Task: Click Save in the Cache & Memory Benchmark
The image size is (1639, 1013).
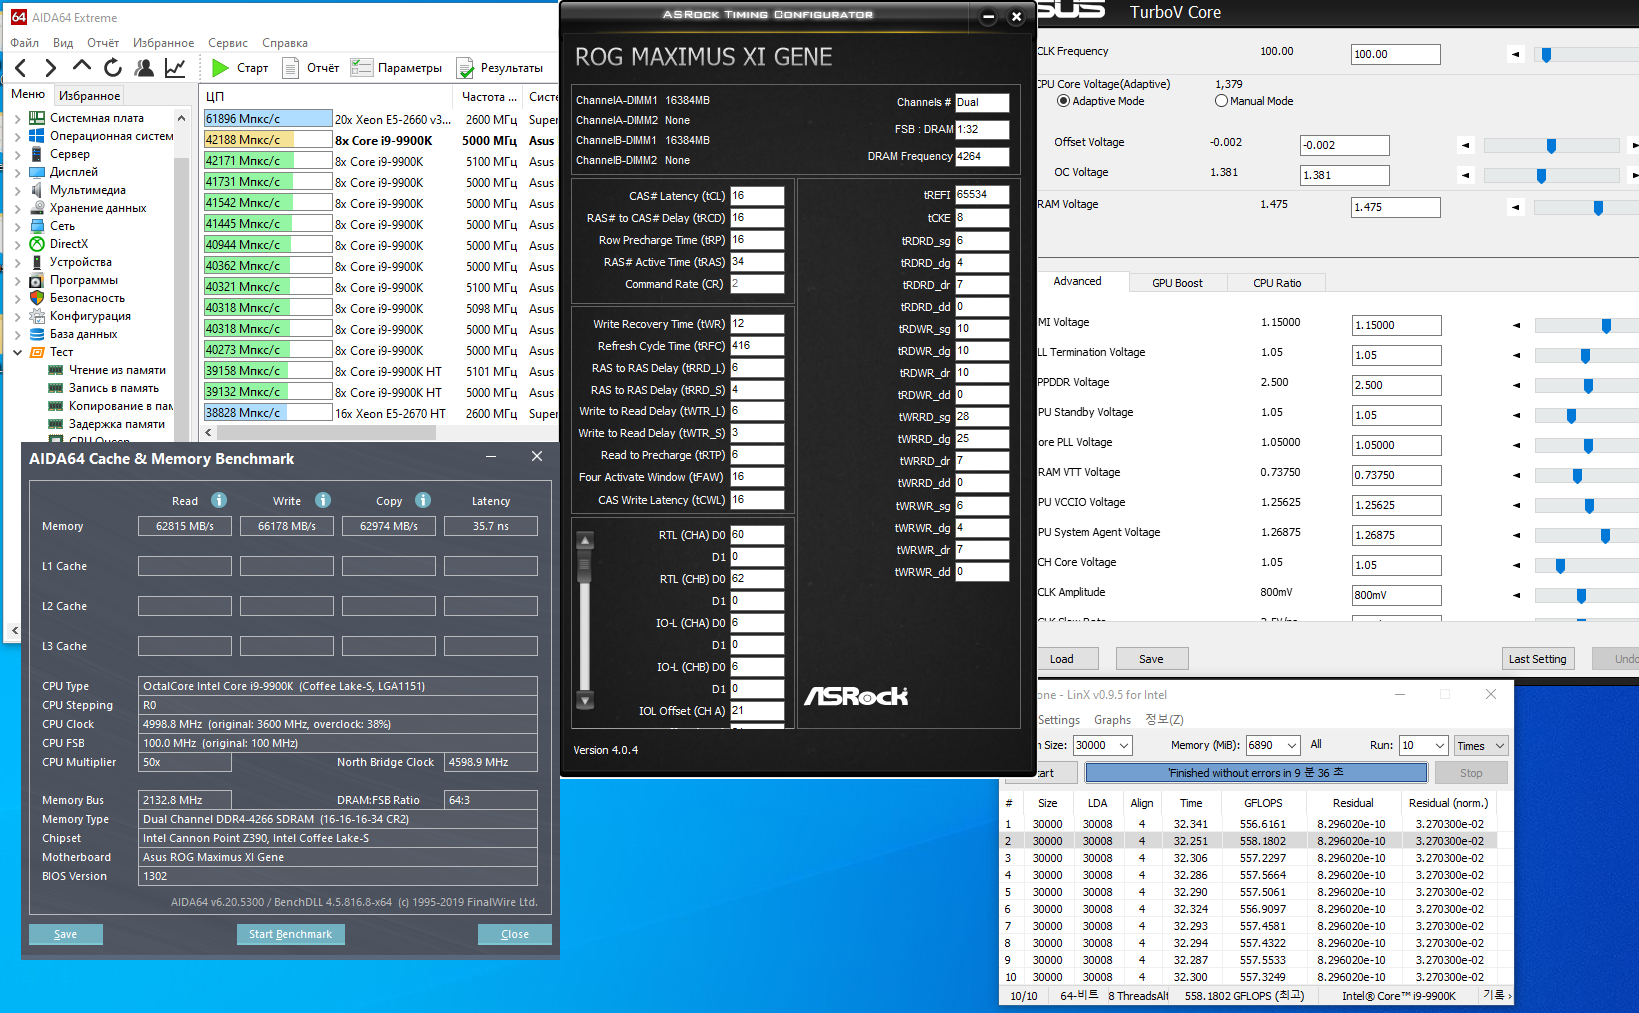Action: point(65,934)
